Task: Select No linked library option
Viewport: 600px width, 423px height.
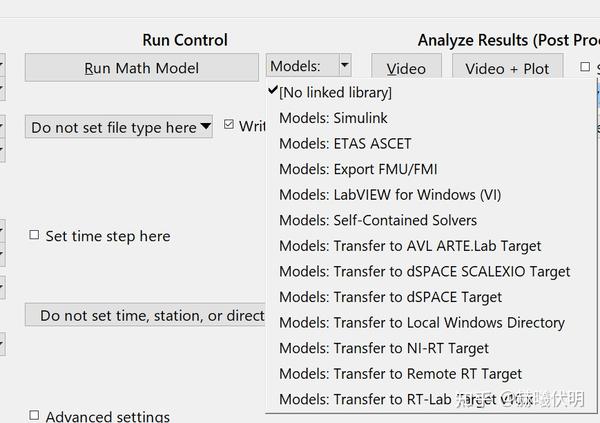Action: point(335,92)
